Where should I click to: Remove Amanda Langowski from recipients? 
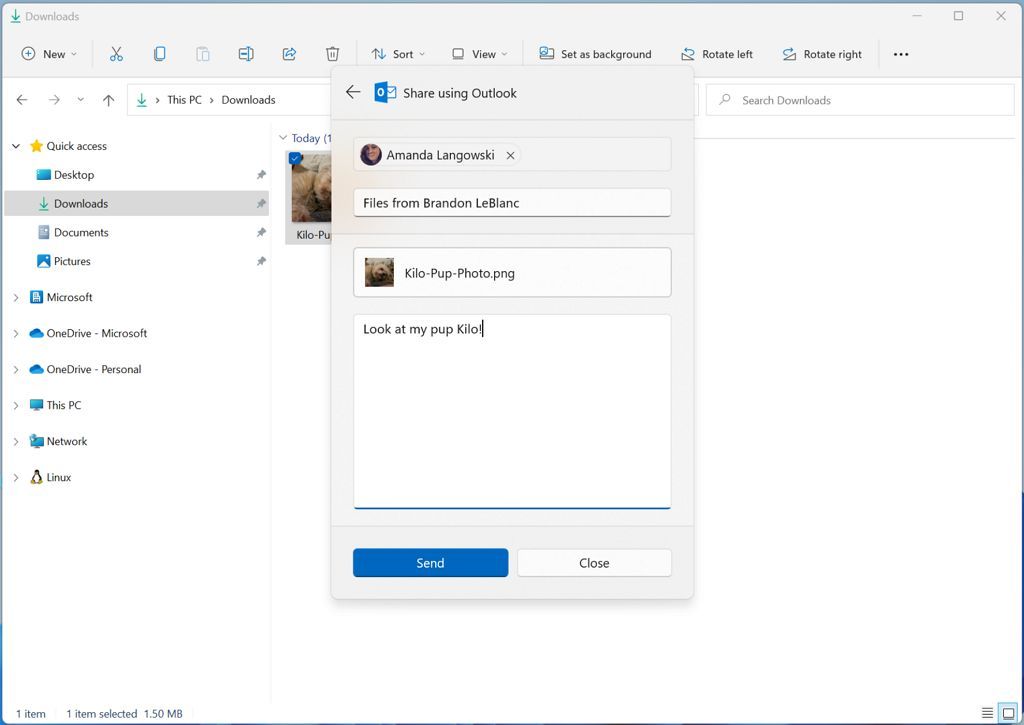coord(510,156)
